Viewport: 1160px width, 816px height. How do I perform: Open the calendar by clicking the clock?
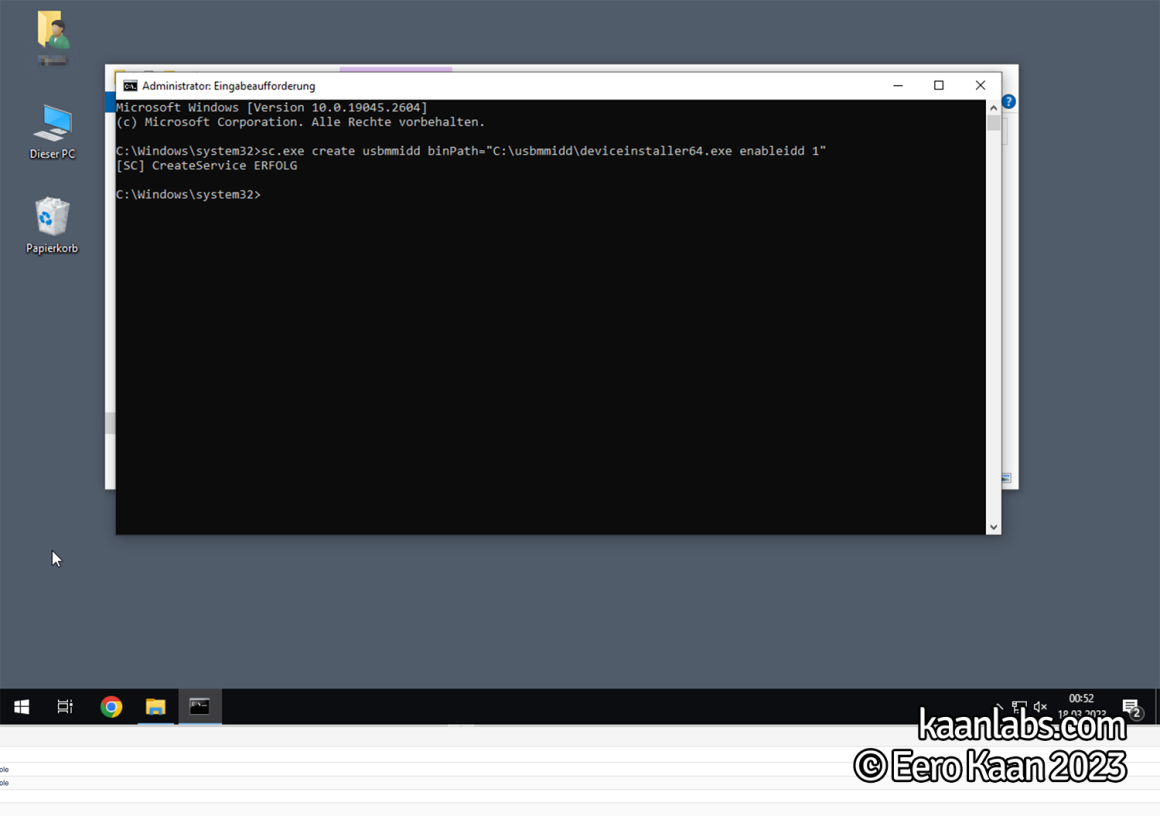pos(1081,707)
